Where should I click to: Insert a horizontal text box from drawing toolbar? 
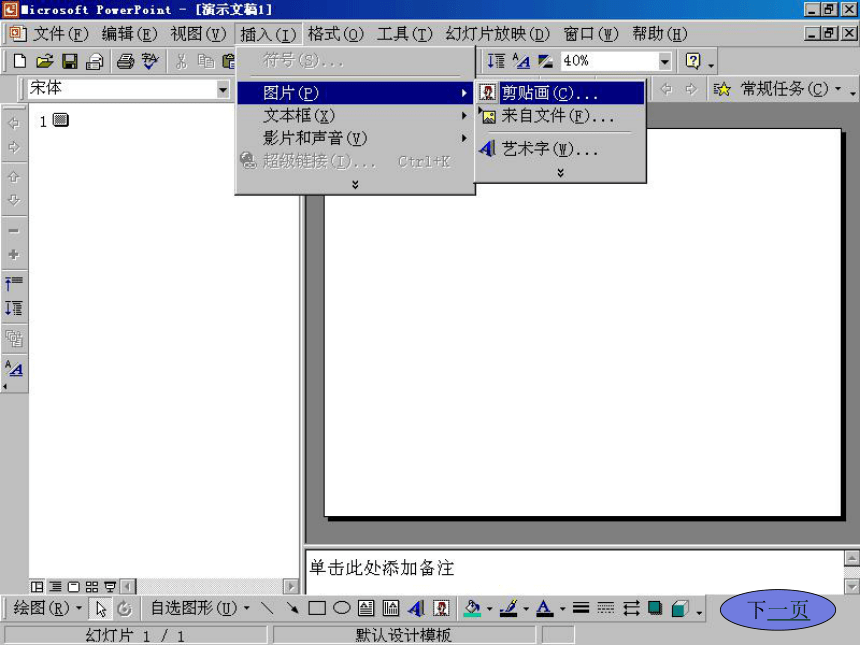pos(366,608)
